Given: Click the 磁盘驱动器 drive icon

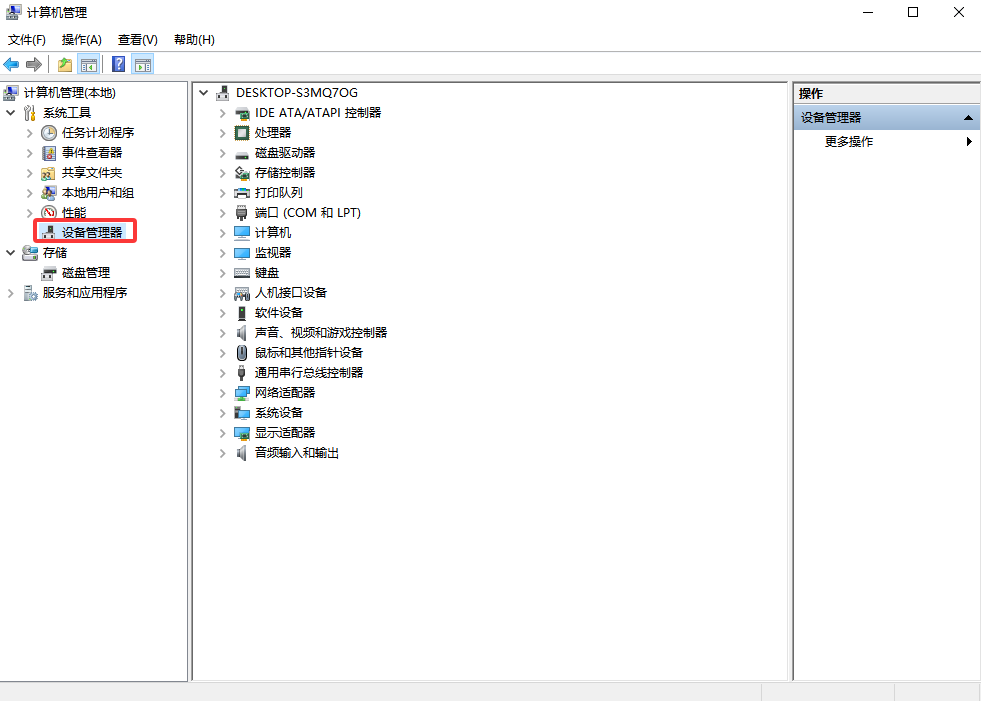Looking at the screenshot, I should (241, 154).
